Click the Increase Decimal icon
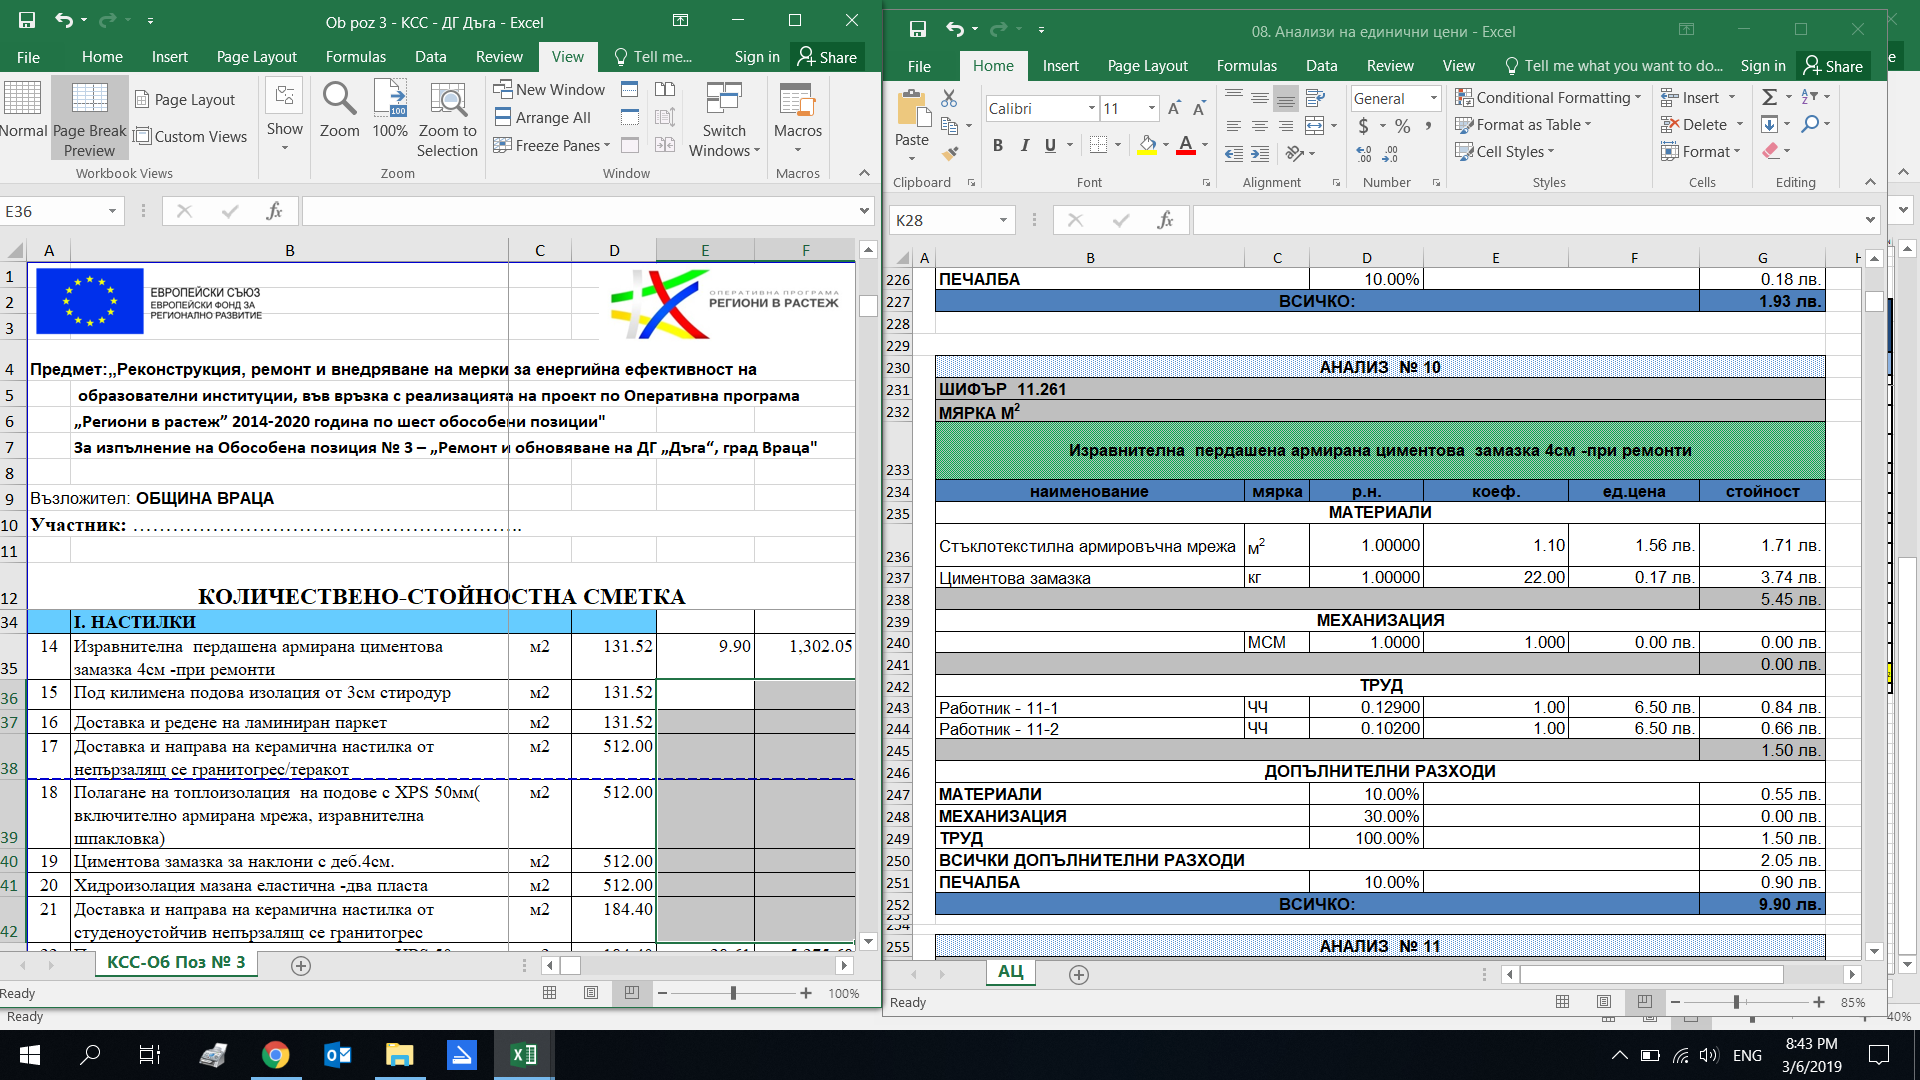 click(1364, 154)
